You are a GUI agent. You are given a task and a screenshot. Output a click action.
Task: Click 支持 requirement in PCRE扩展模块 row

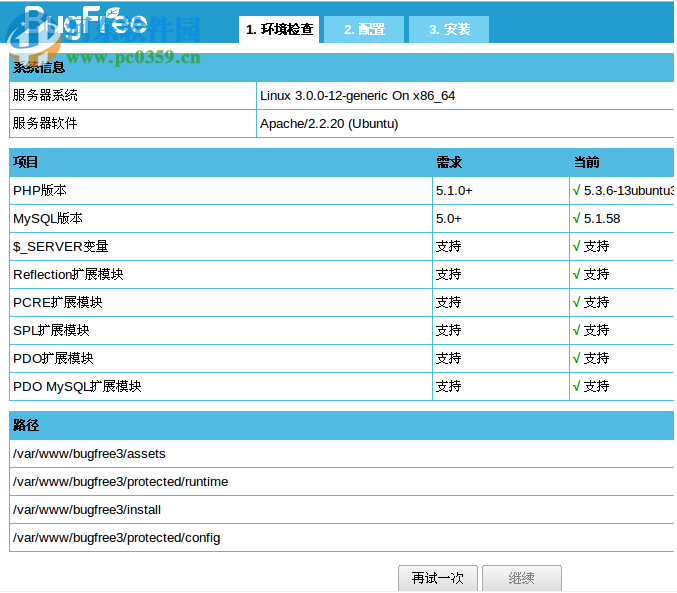click(x=449, y=302)
